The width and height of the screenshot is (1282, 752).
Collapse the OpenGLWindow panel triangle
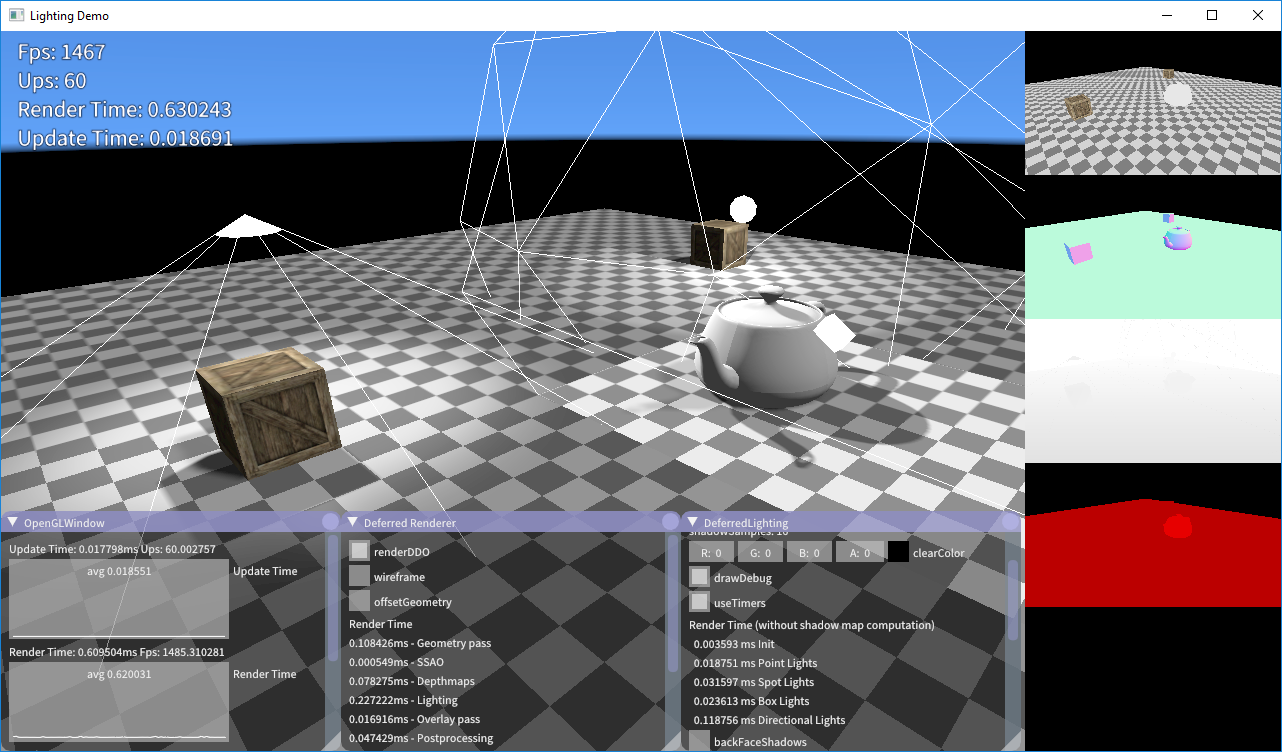(13, 522)
